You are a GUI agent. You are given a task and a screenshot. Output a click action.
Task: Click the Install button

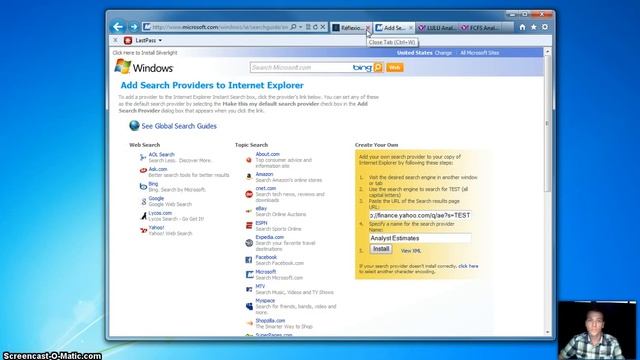pyautogui.click(x=381, y=249)
